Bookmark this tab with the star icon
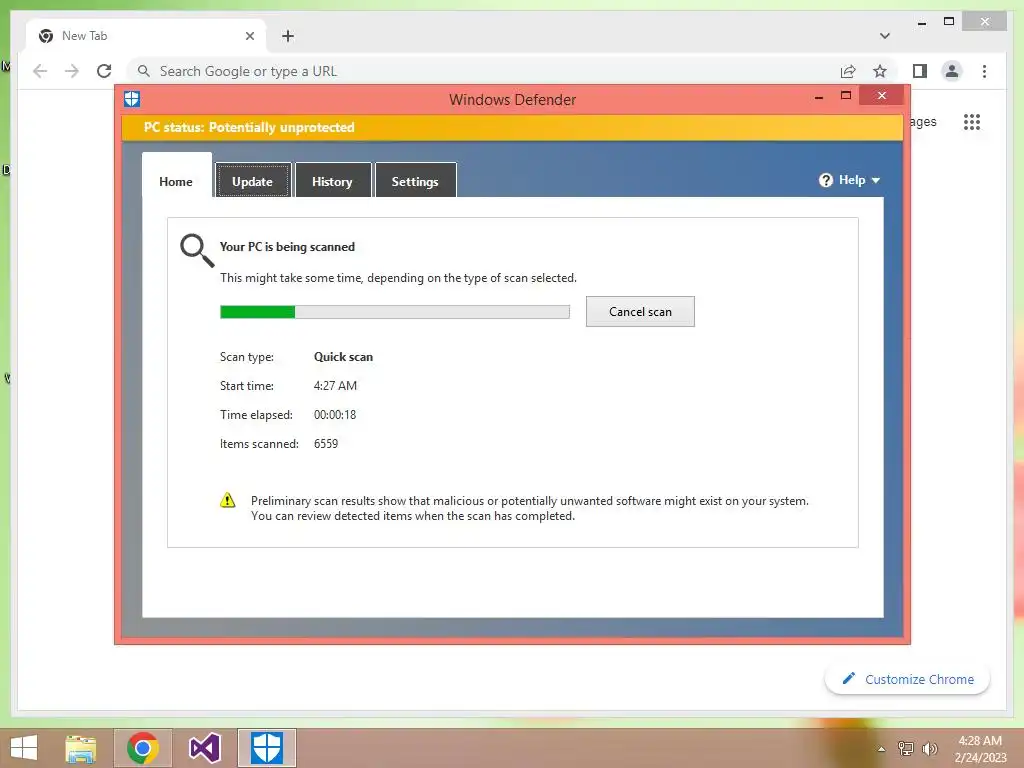 (880, 71)
